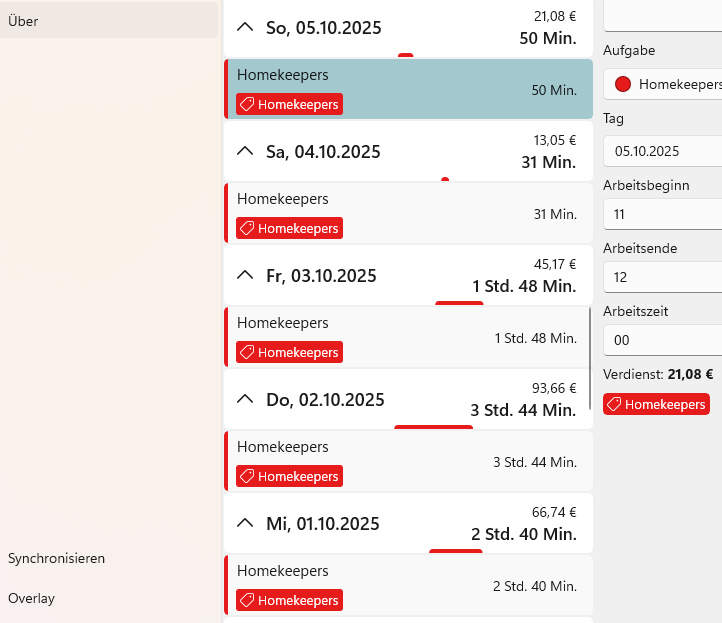Click Homekeepers tag in 1 Std. 48 Min. entry

[289, 352]
